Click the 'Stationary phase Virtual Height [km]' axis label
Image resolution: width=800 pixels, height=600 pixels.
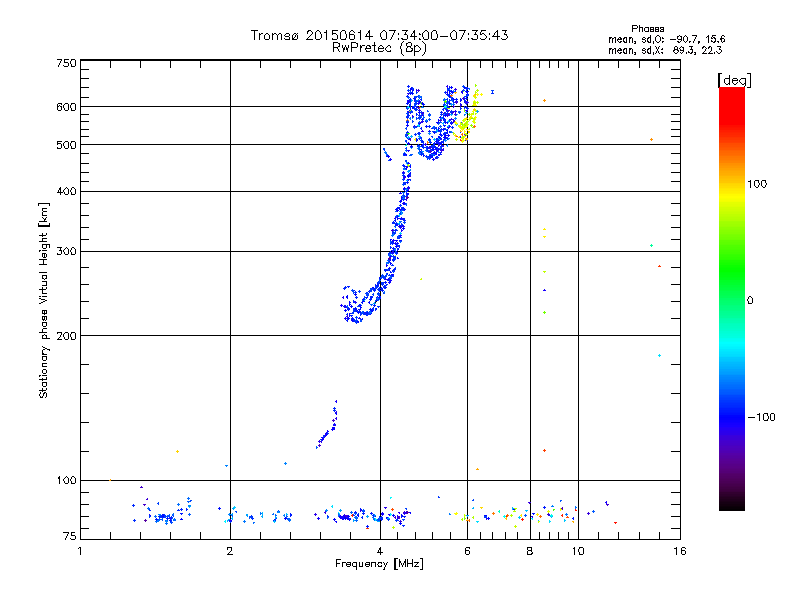(x=44, y=300)
